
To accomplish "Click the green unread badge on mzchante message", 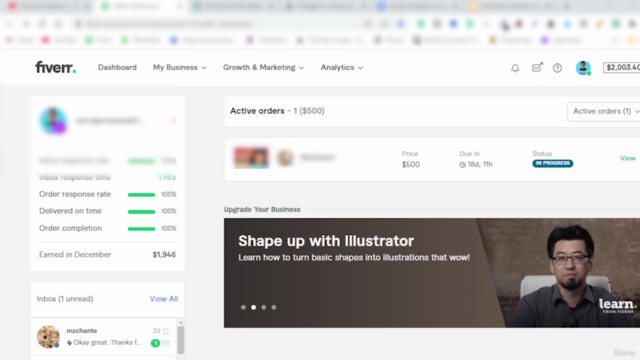I will [155, 343].
